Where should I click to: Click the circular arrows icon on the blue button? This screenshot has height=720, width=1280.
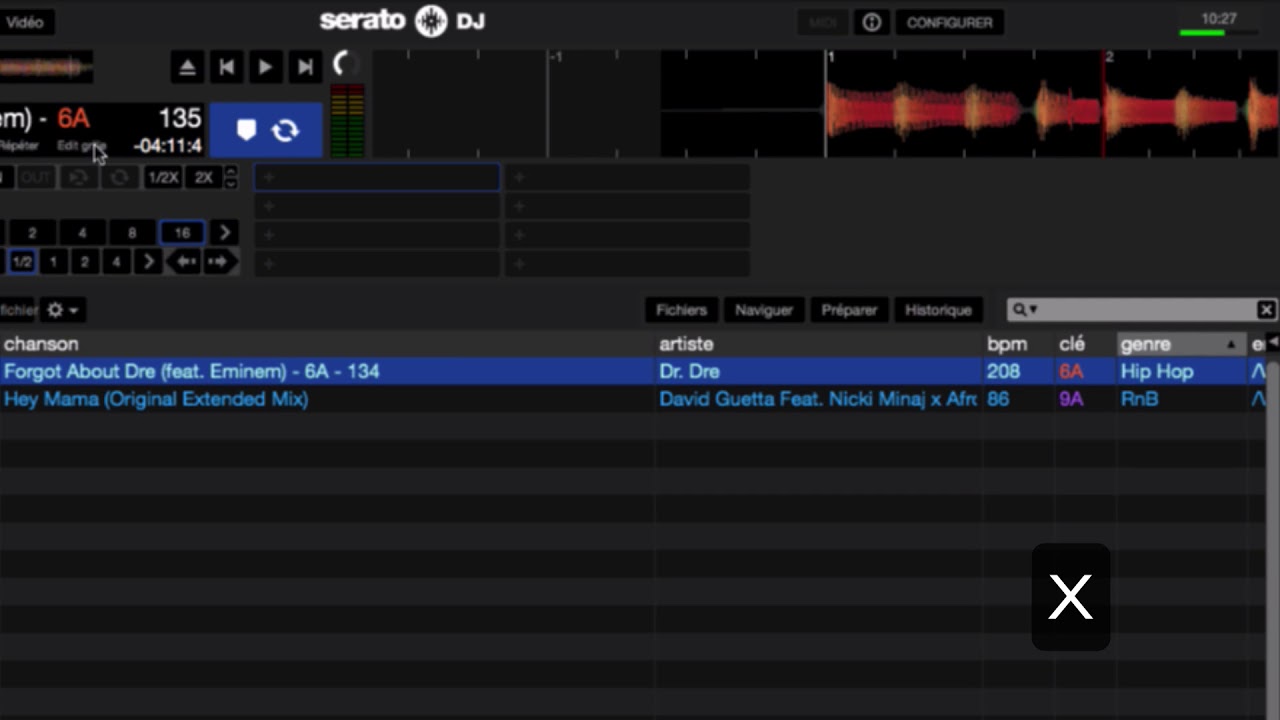pos(286,130)
